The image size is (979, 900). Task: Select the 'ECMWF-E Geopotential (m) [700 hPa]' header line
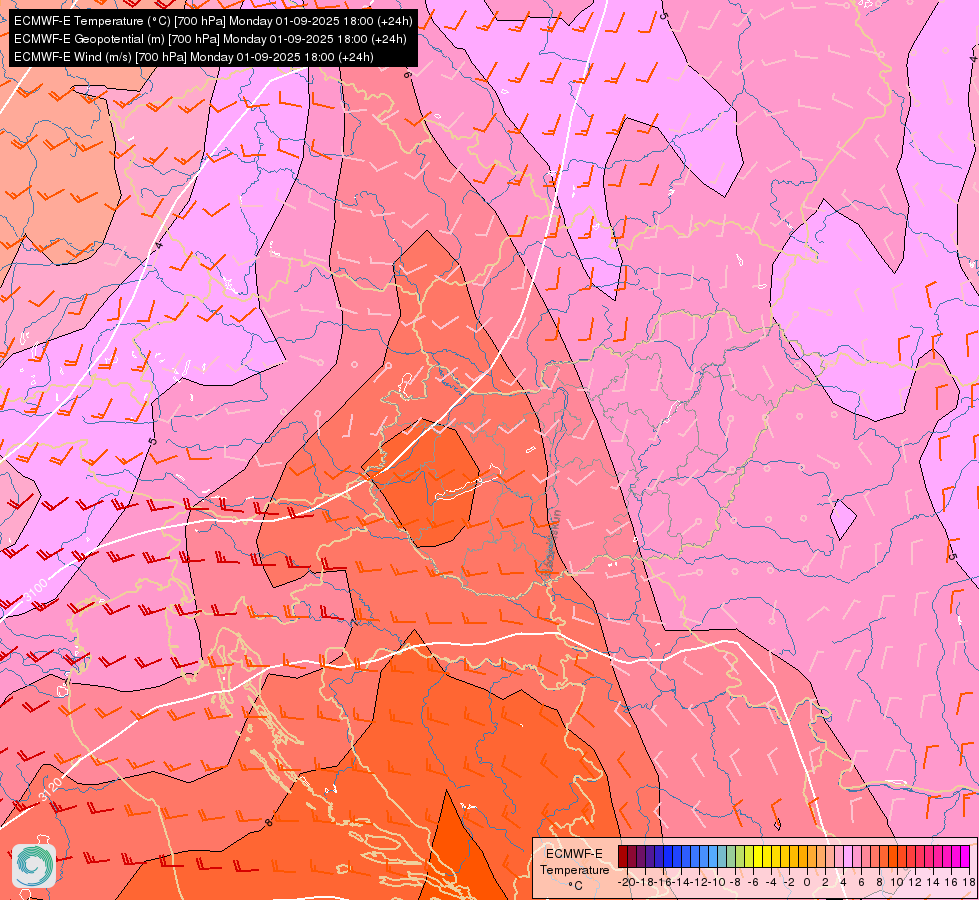pyautogui.click(x=210, y=39)
